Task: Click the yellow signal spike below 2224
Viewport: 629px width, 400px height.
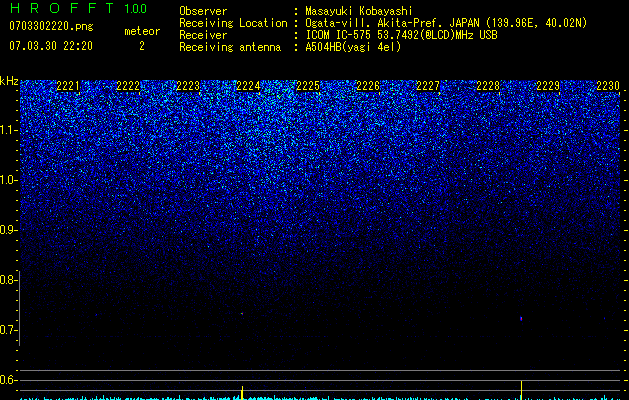Action: coord(242,392)
